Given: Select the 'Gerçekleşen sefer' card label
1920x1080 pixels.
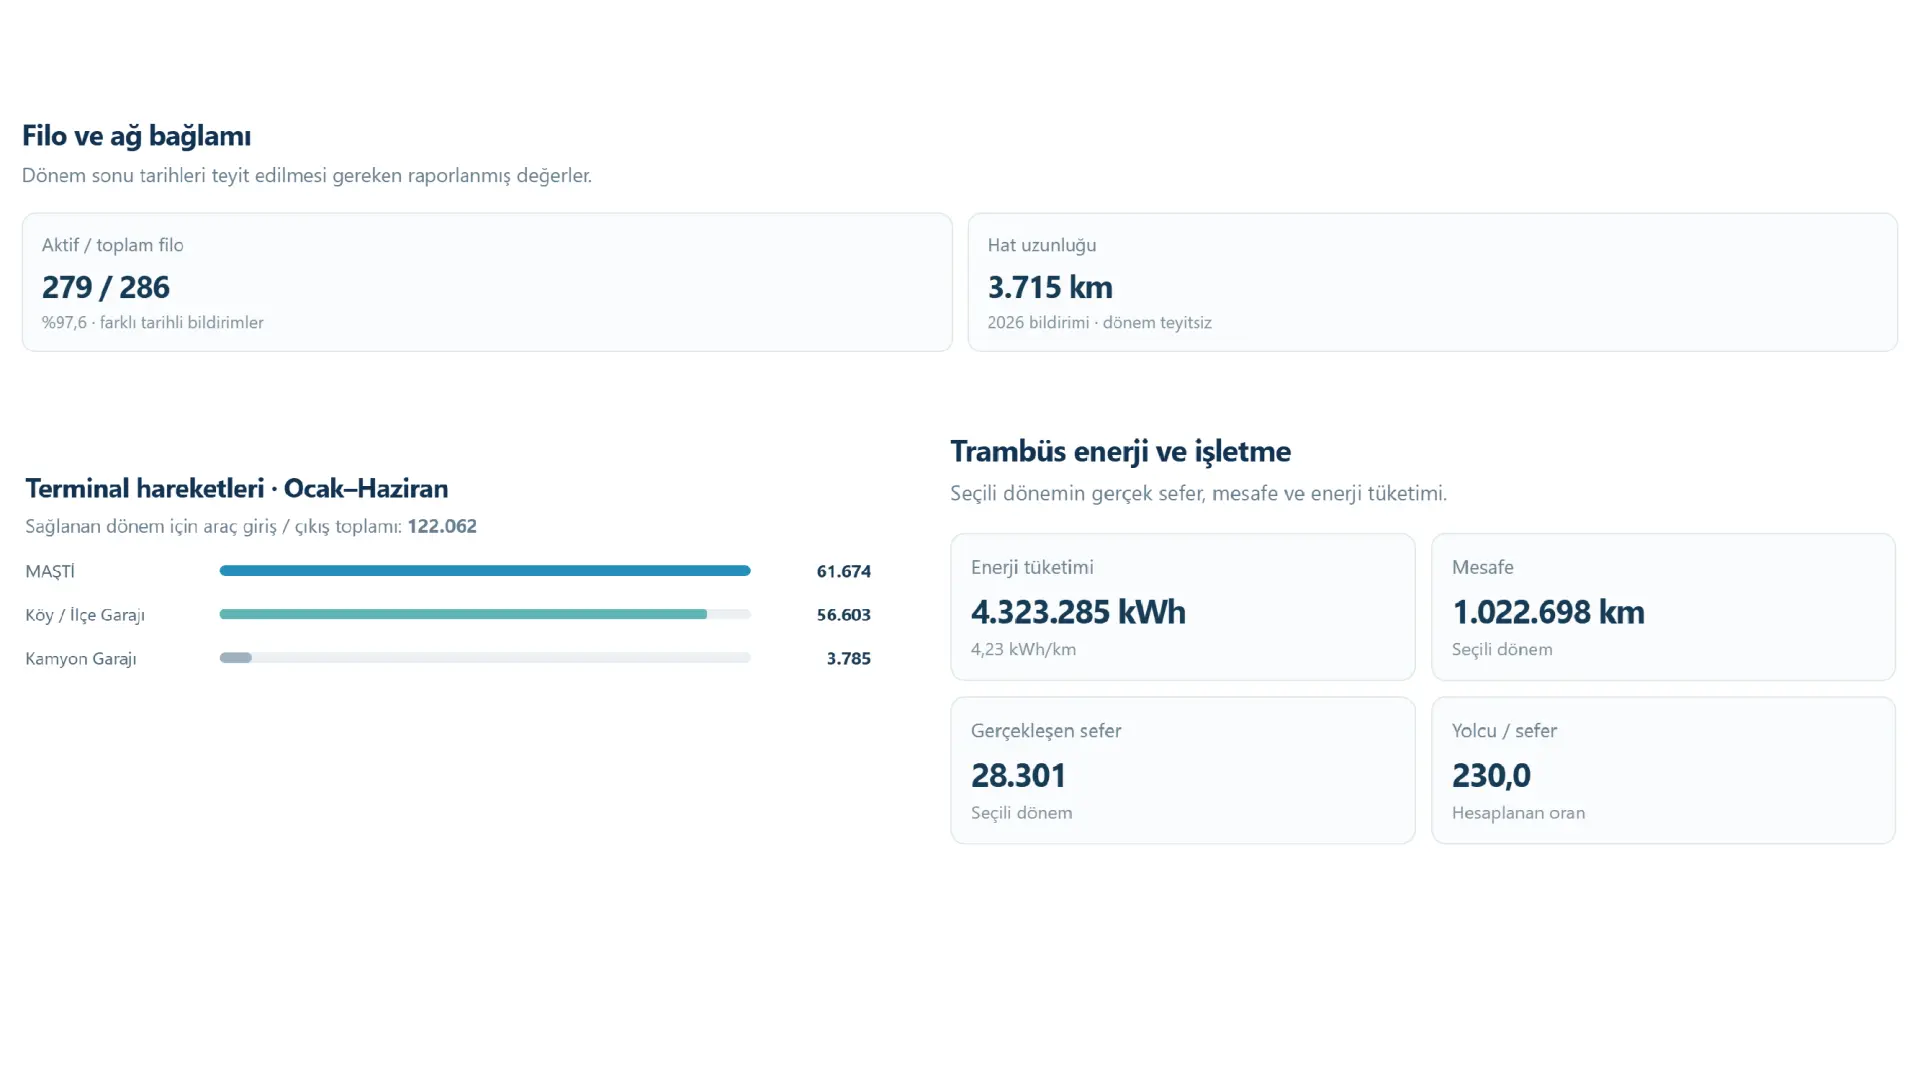Looking at the screenshot, I should click(x=1046, y=731).
